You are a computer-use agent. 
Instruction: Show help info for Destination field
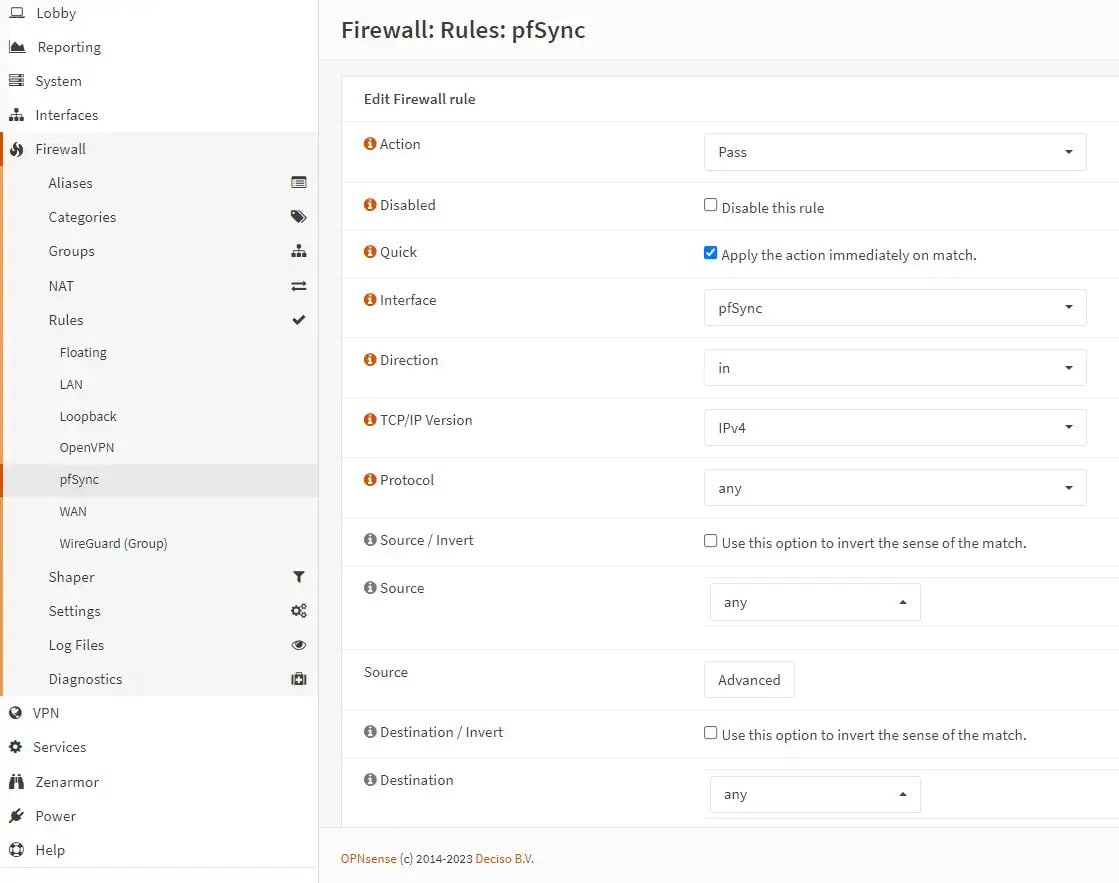click(370, 779)
